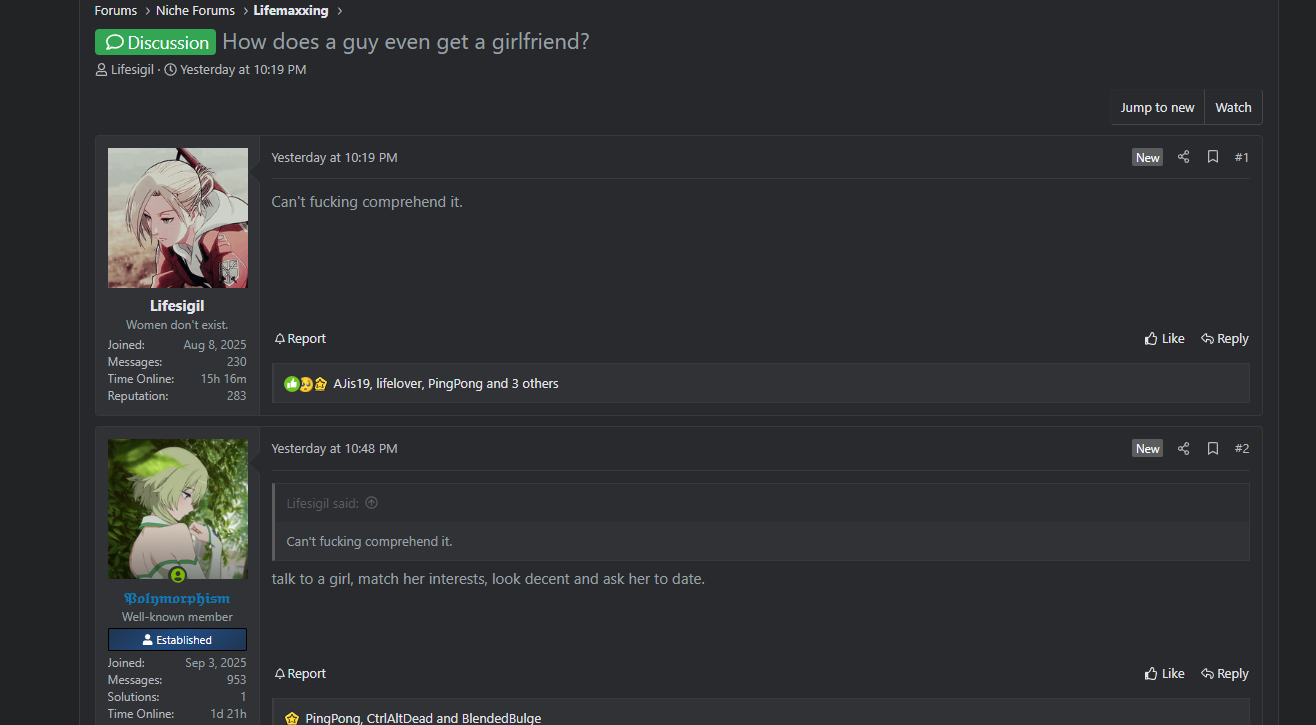Share post #1 via share icon
Viewport: 1316px width, 725px height.
tap(1183, 157)
